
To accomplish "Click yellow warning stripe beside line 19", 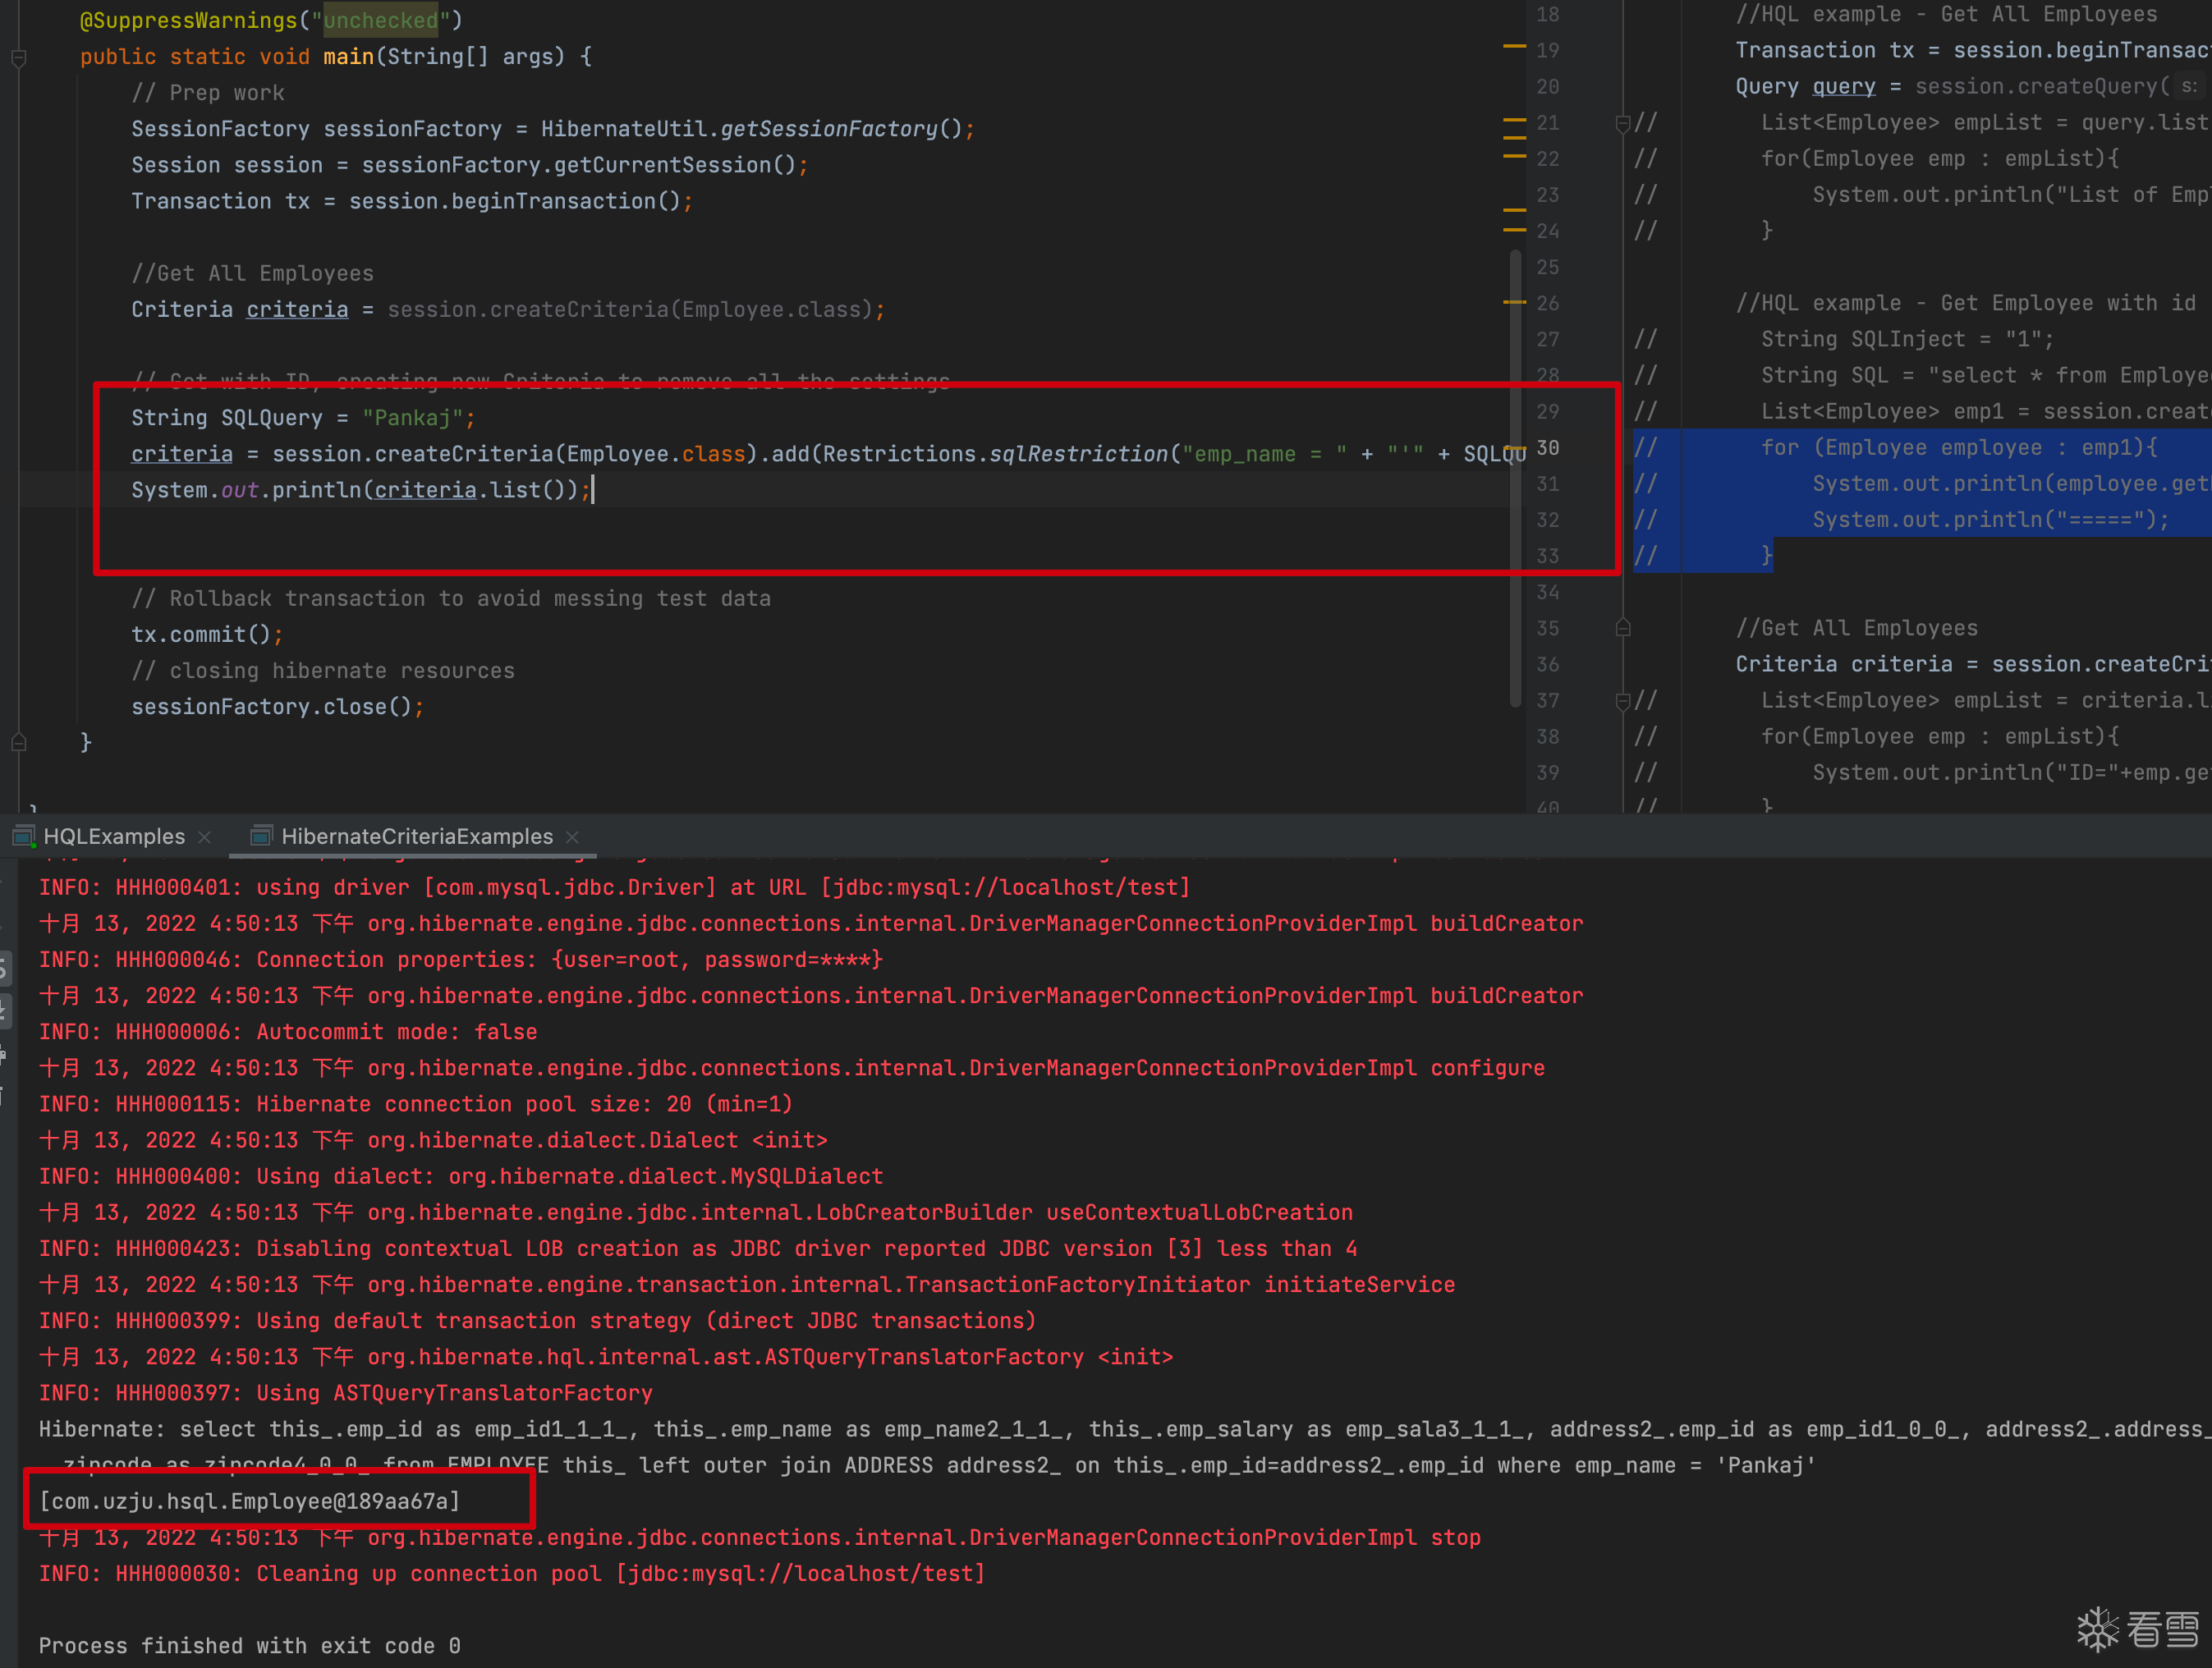I will click(x=1514, y=46).
